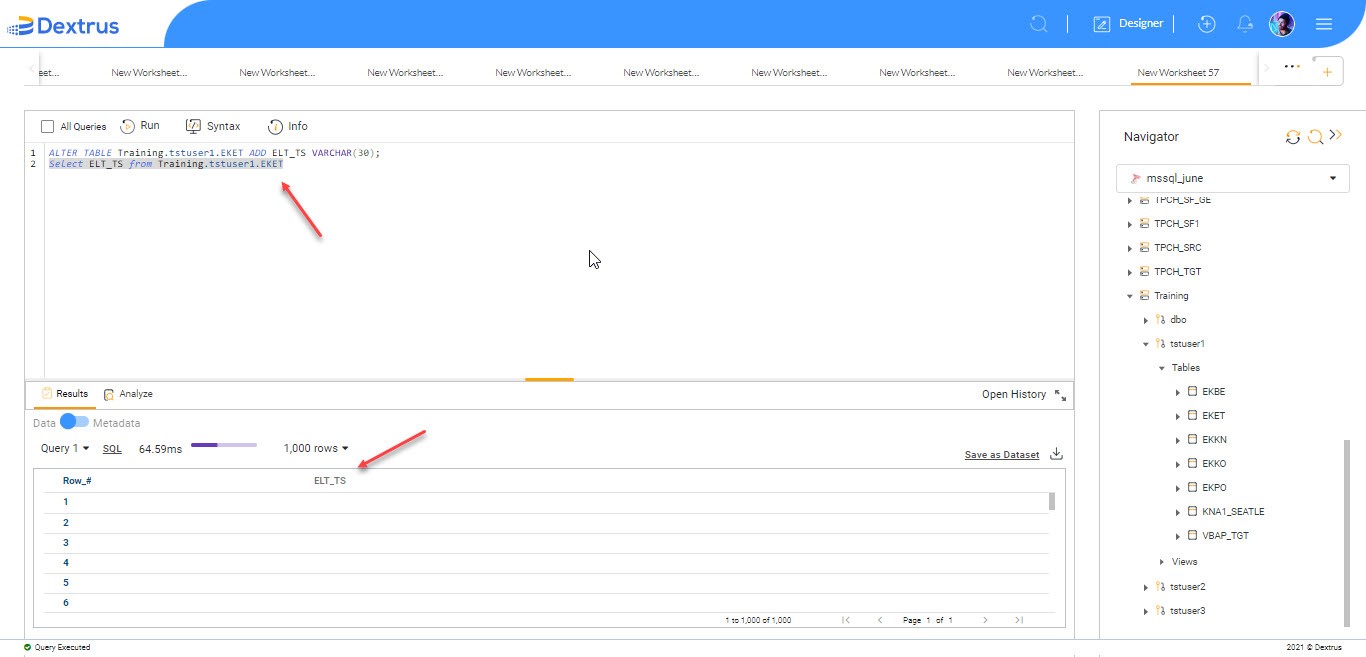Collapse the Tables folder
Image resolution: width=1366 pixels, height=657 pixels.
[1162, 368]
